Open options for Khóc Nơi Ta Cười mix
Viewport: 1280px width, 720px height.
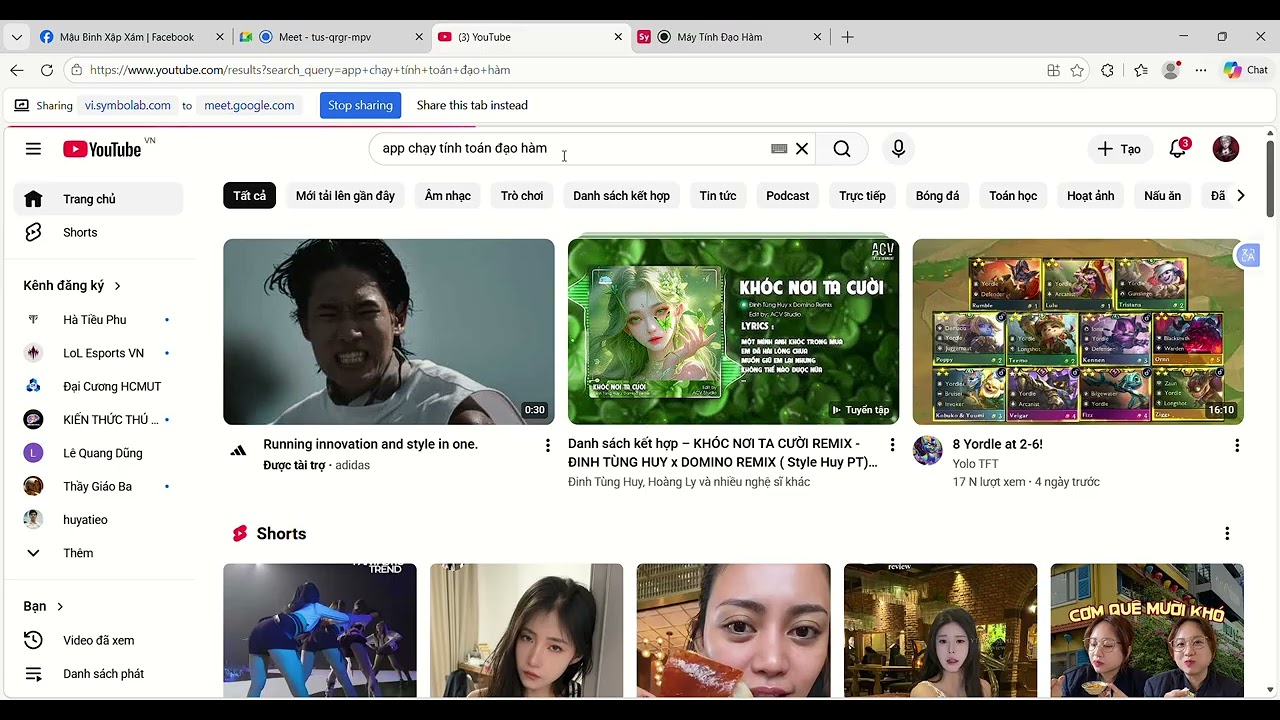pos(892,445)
